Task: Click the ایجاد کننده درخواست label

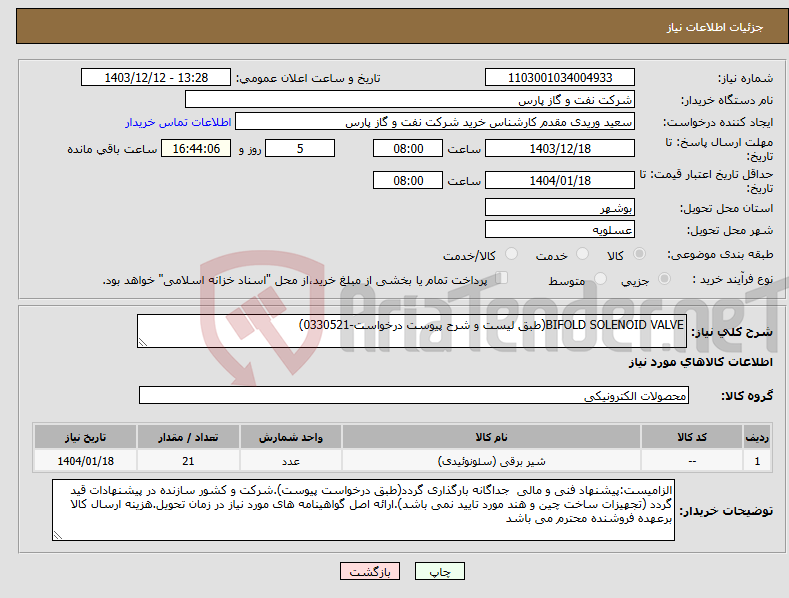Action: click(x=718, y=122)
